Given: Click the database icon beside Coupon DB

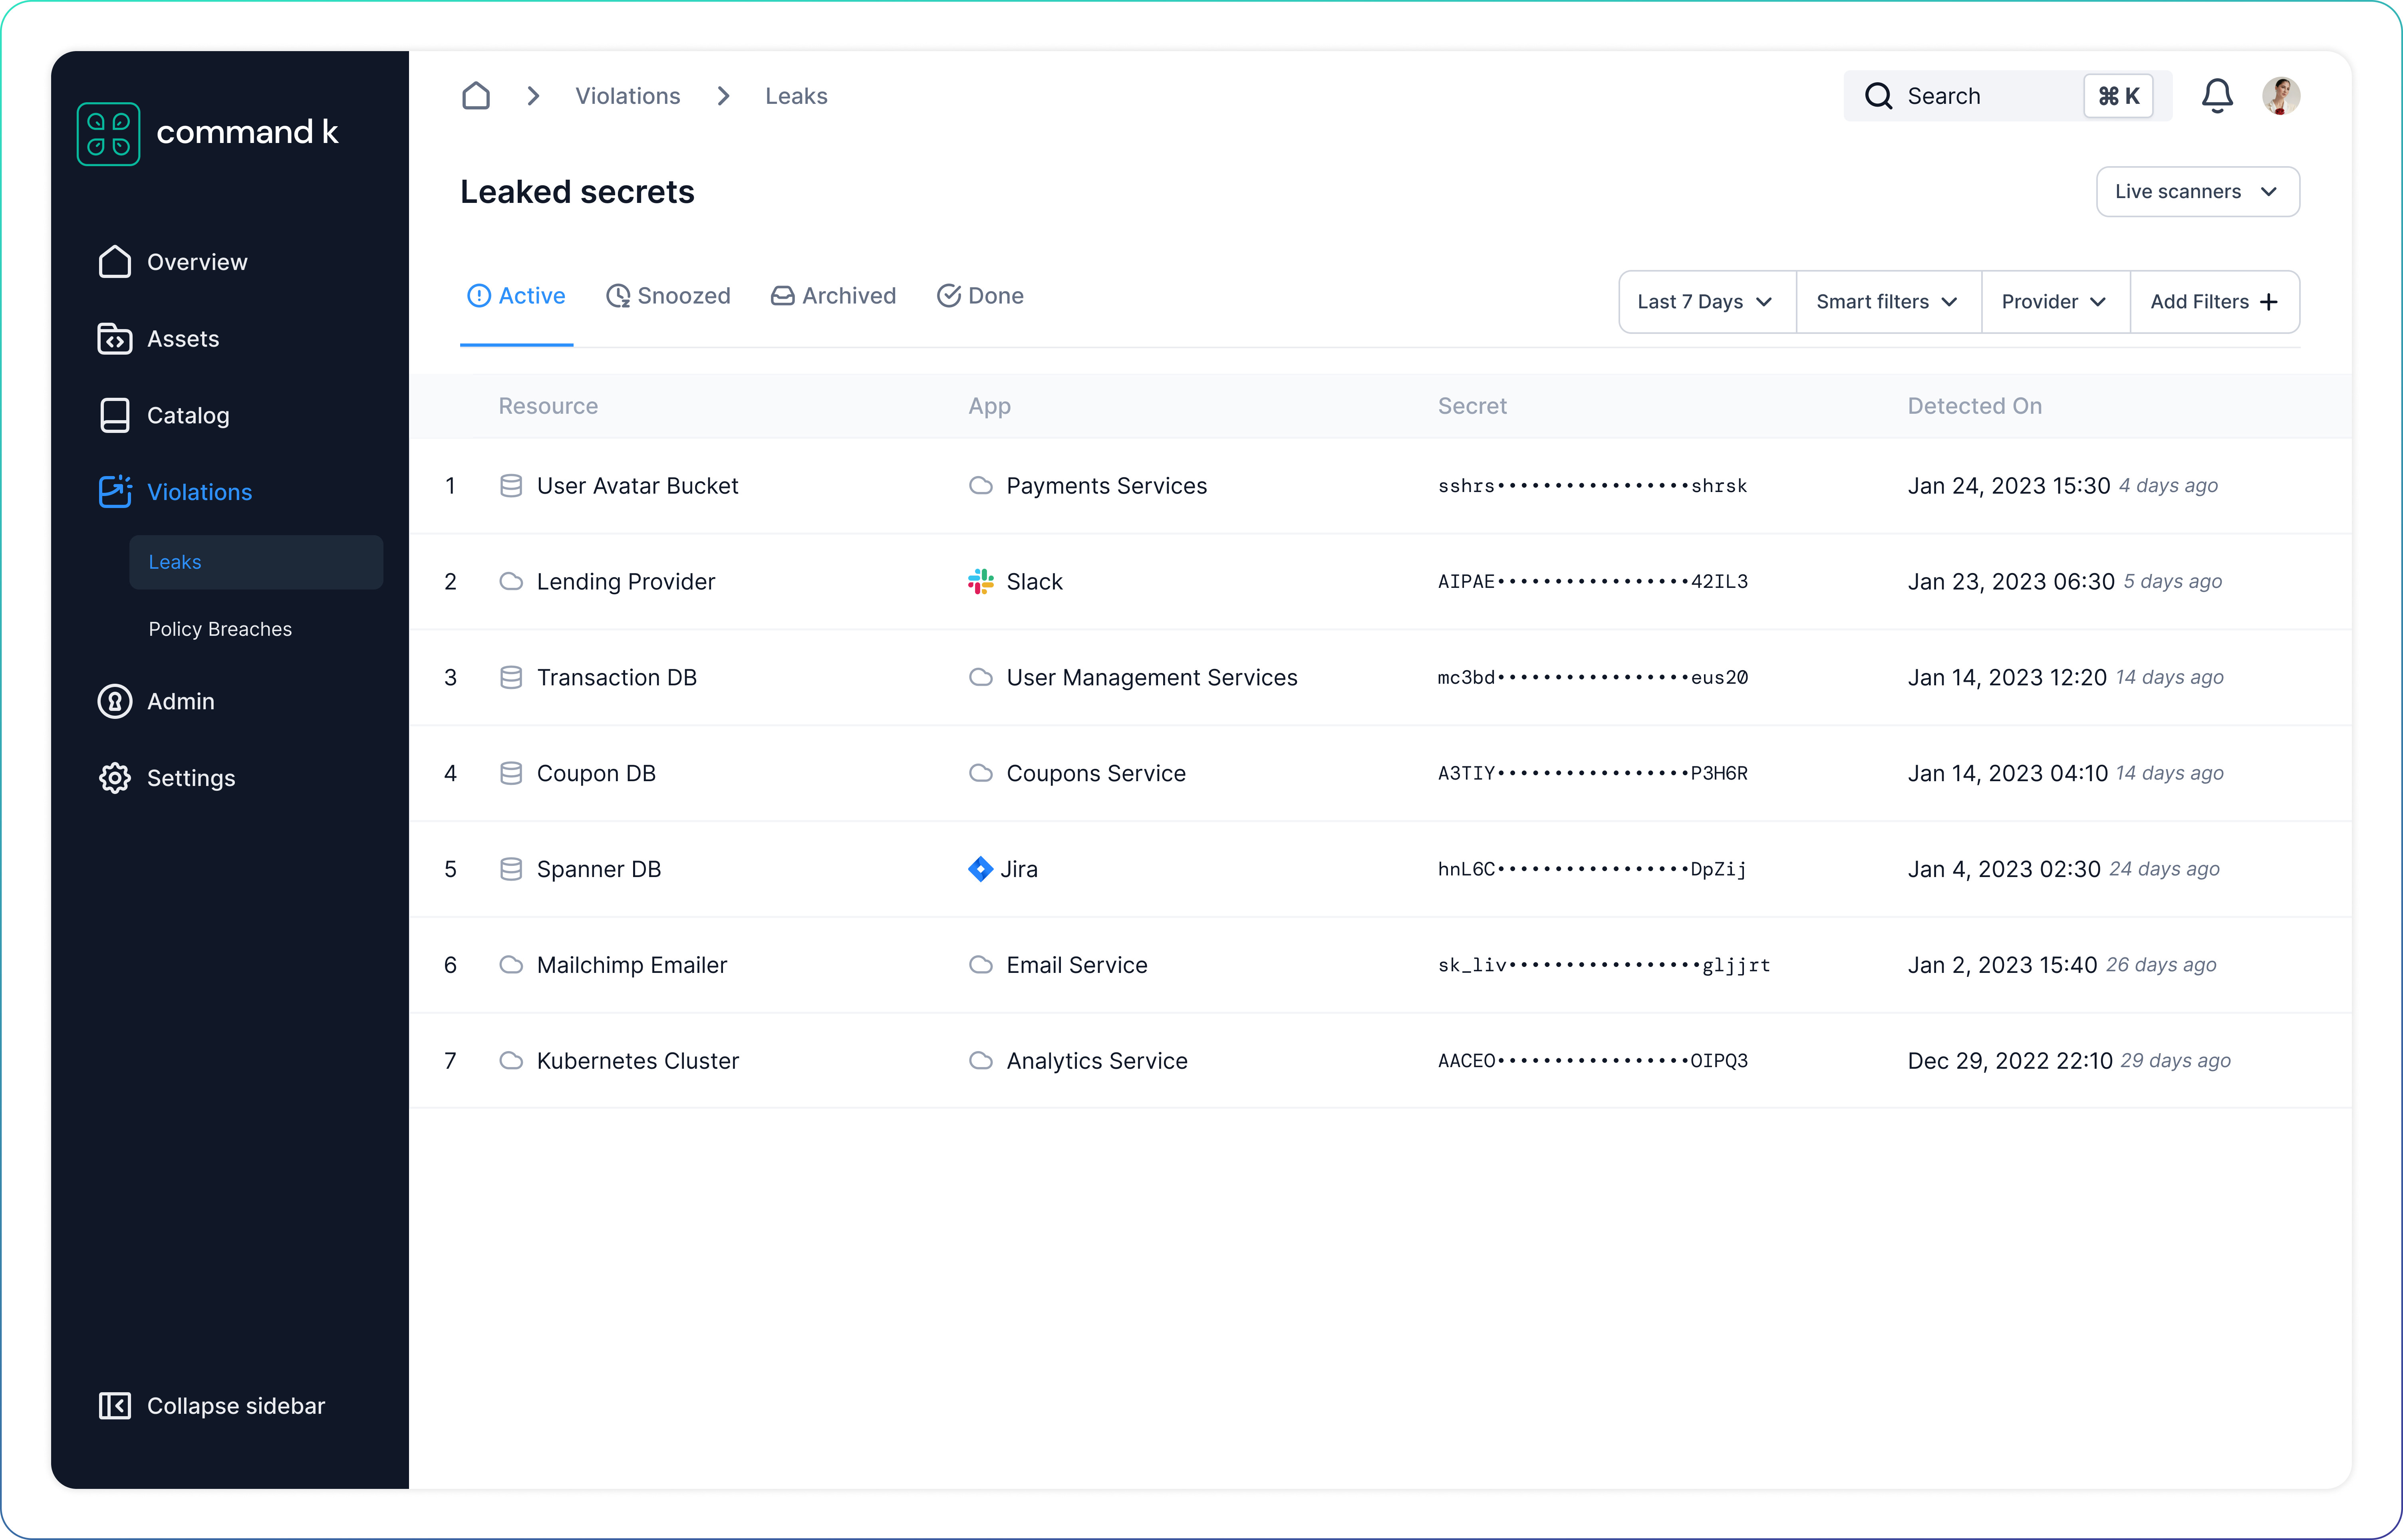Looking at the screenshot, I should pos(511,774).
